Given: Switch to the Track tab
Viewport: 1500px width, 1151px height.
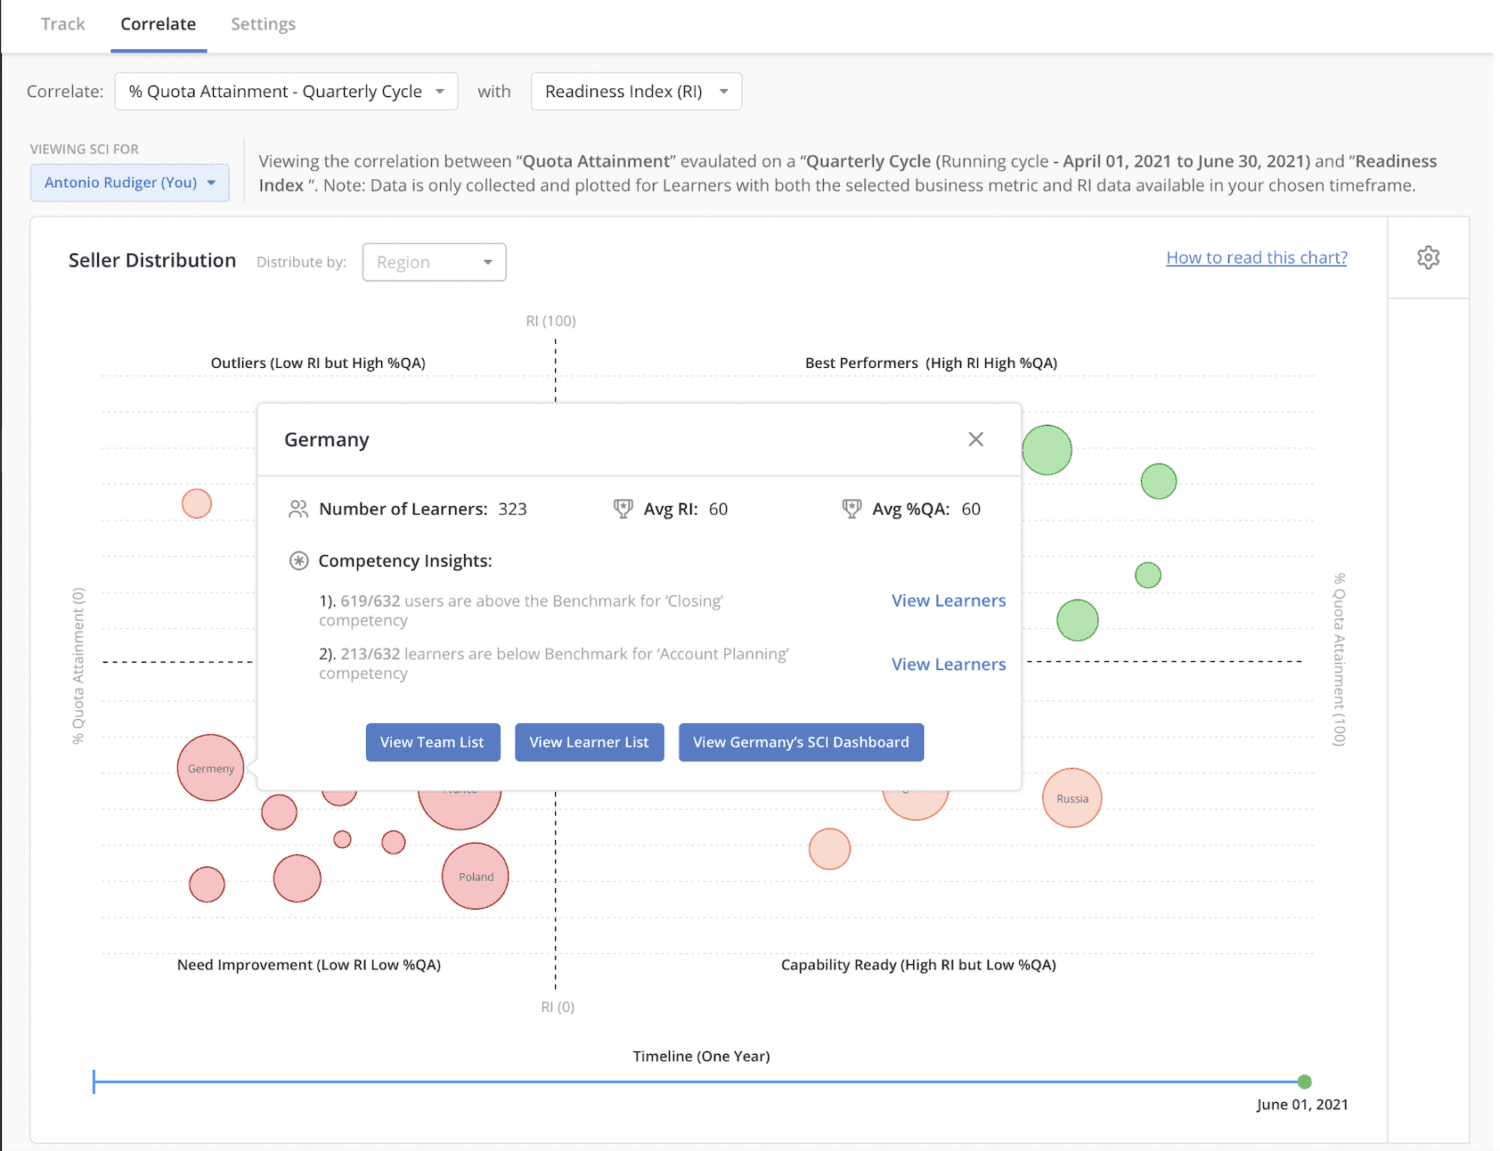Looking at the screenshot, I should (62, 23).
